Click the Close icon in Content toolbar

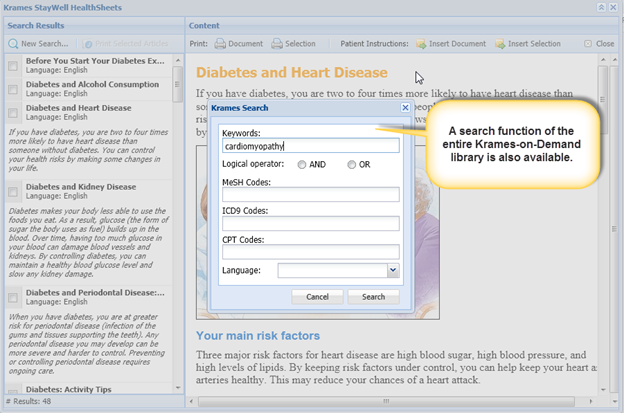(x=588, y=44)
